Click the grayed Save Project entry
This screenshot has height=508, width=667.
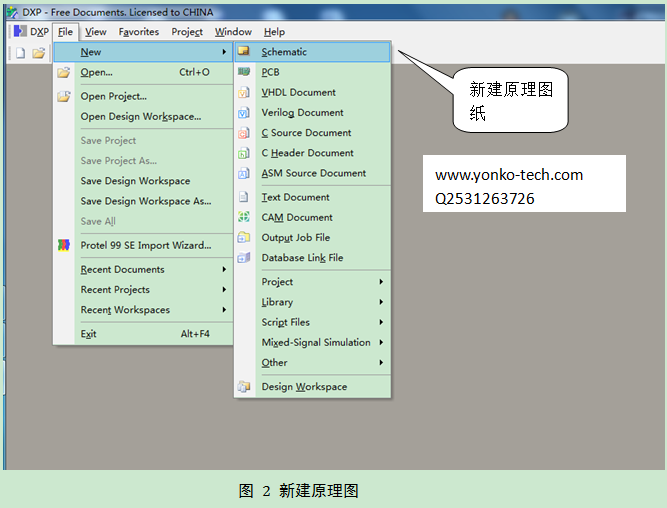click(x=143, y=140)
